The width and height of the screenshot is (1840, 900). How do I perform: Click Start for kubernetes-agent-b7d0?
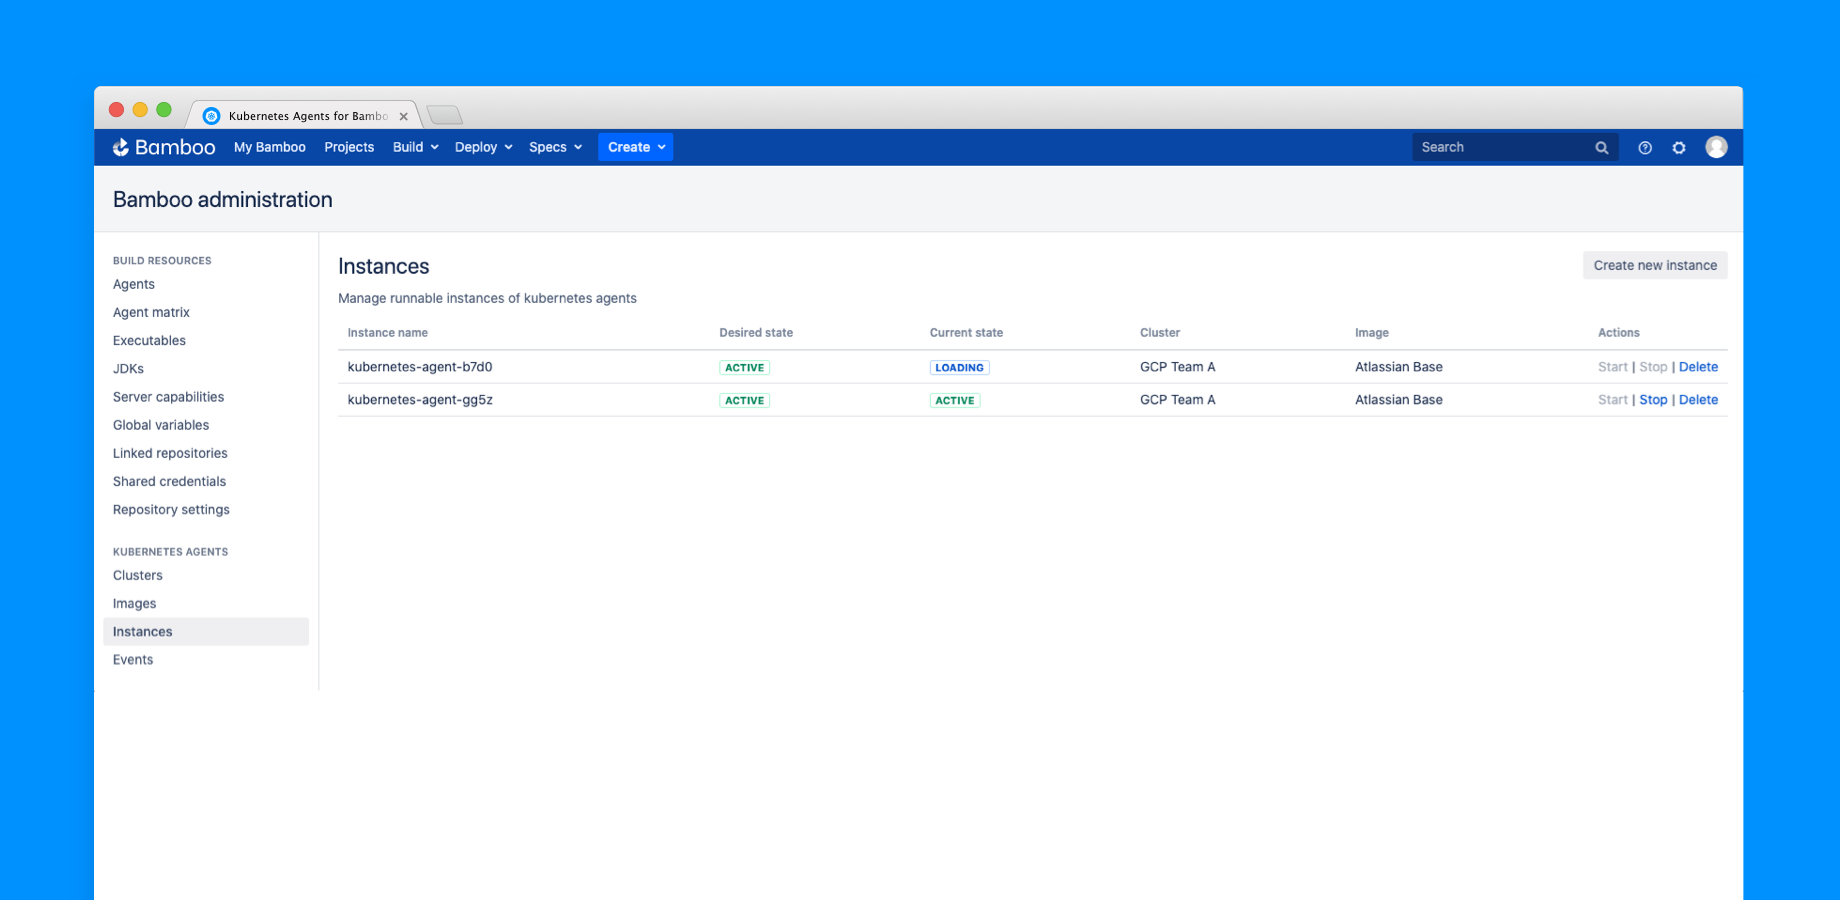pyautogui.click(x=1612, y=367)
